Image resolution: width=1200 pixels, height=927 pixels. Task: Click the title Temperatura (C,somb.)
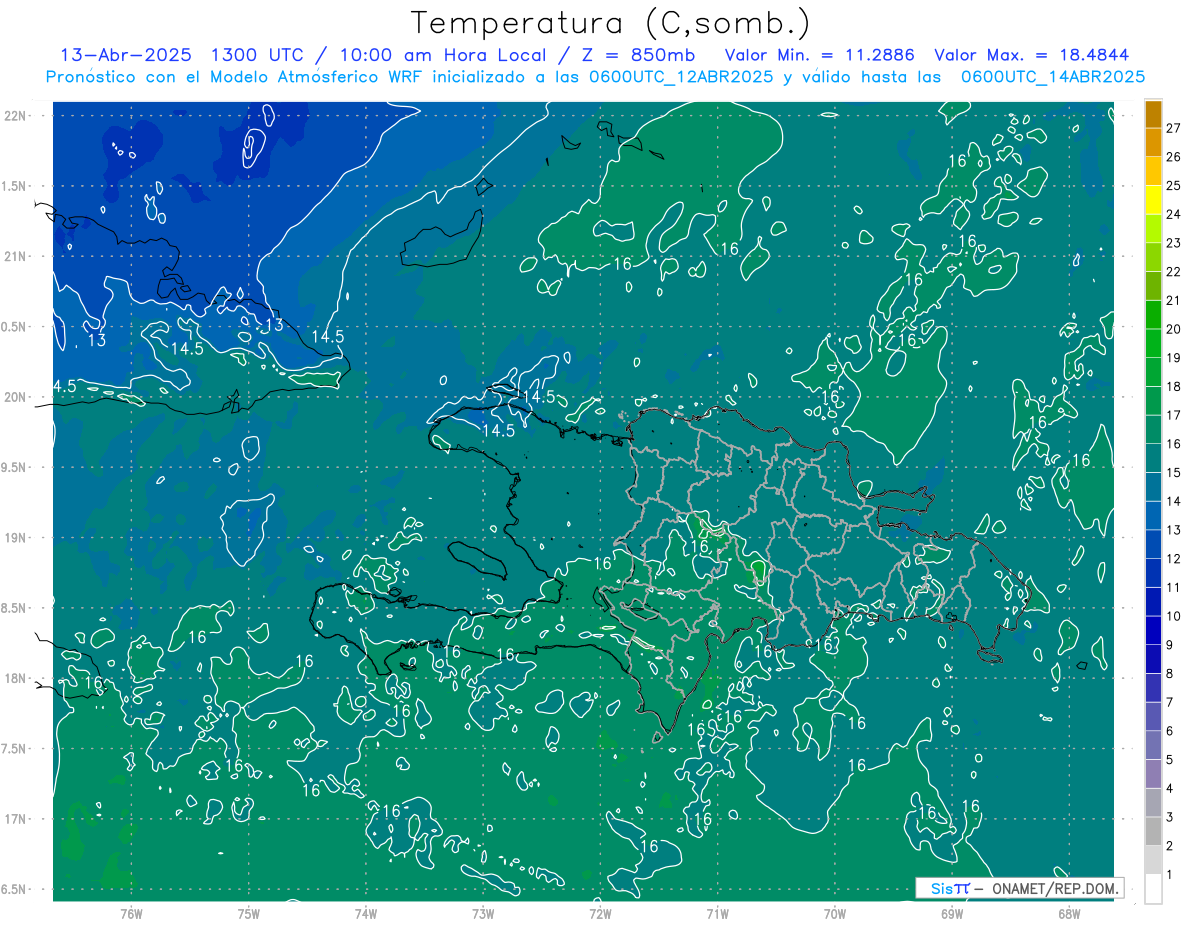610,23
